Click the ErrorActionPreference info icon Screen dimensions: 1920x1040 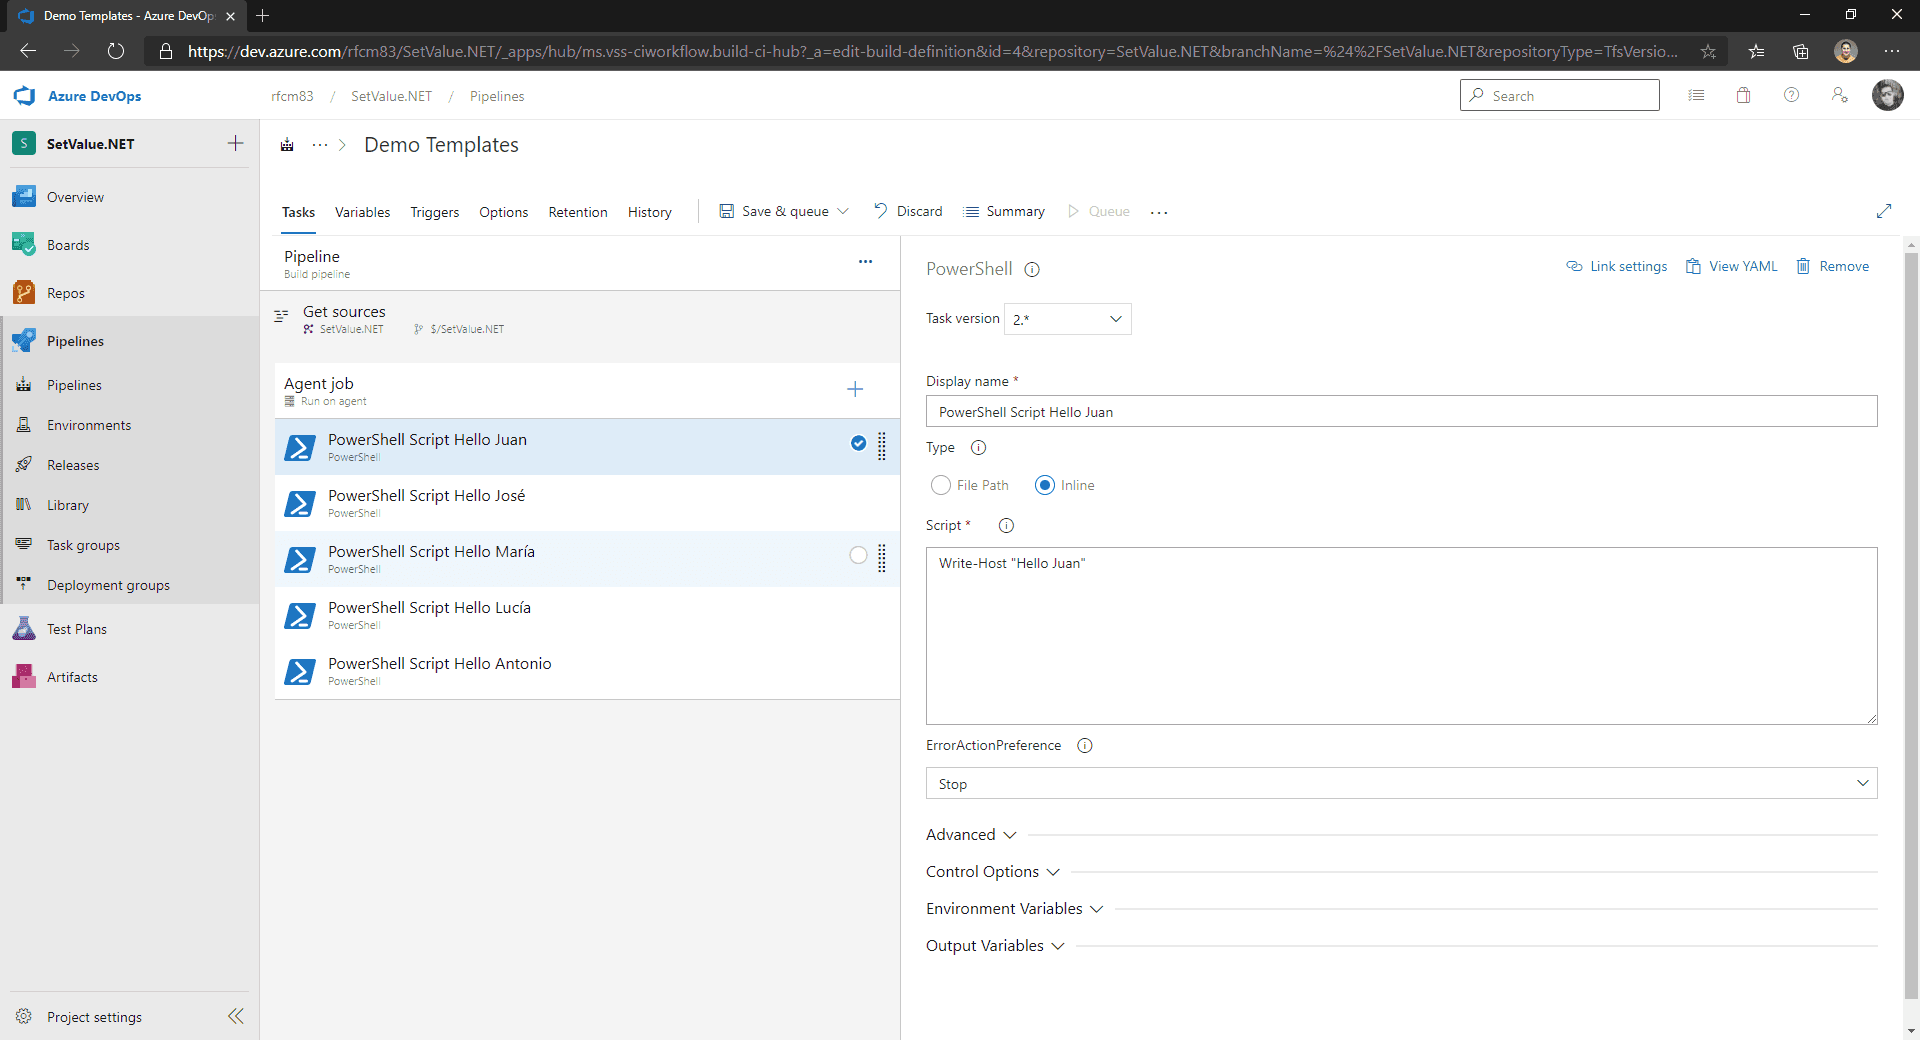point(1085,745)
